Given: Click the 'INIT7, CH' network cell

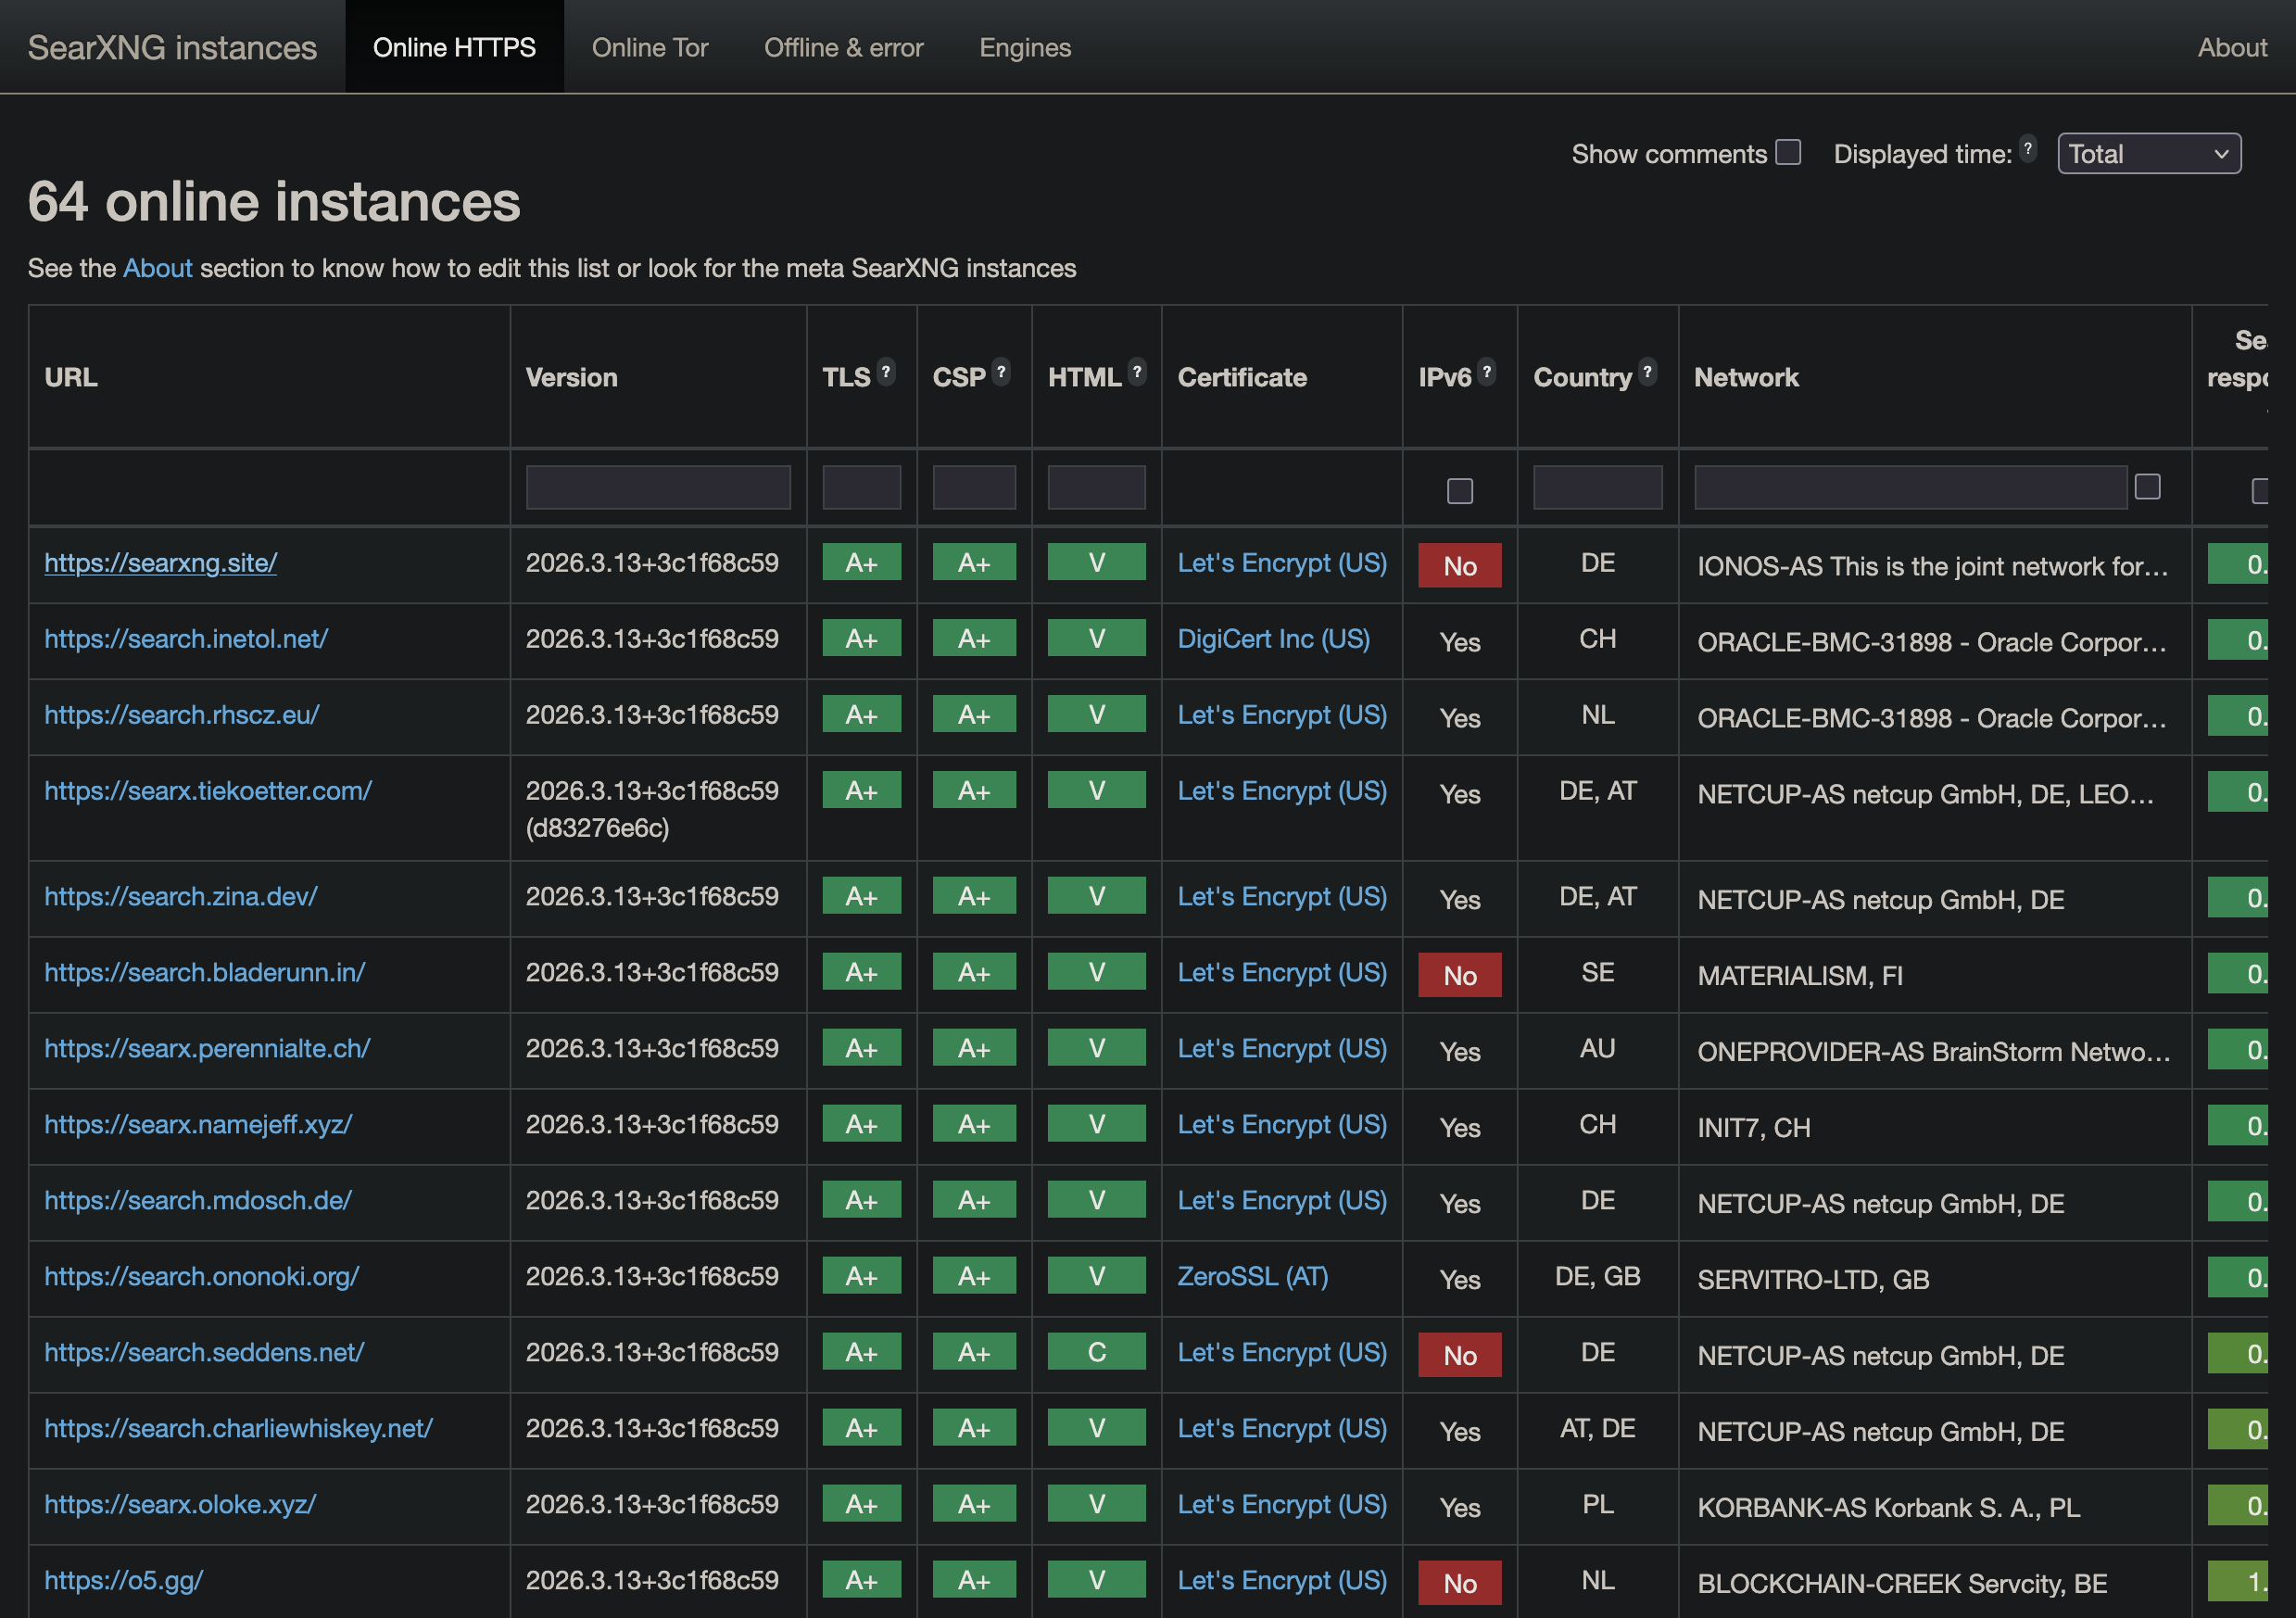Looking at the screenshot, I should click(1753, 1128).
